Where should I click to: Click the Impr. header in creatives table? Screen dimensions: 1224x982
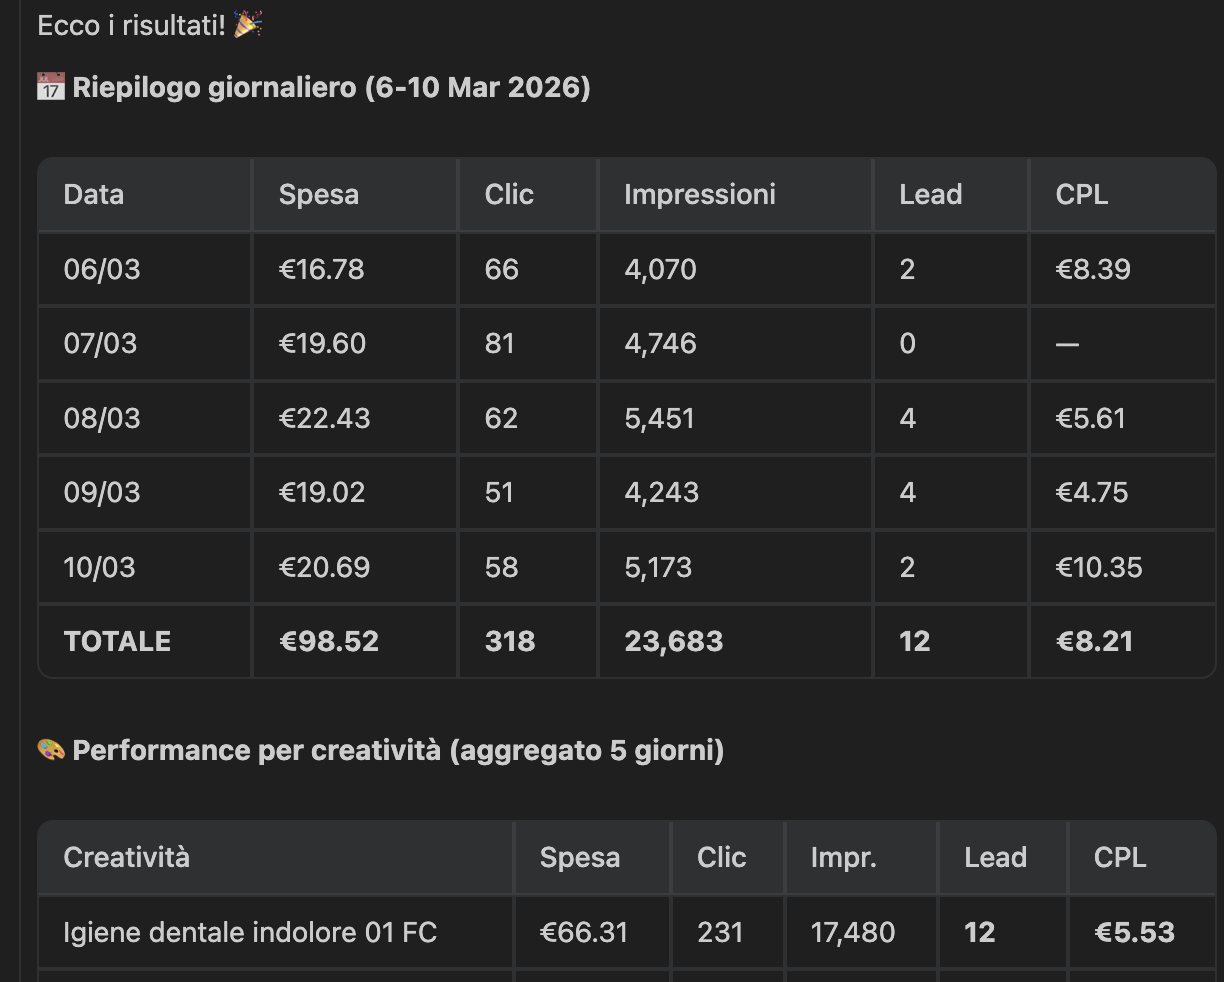point(844,857)
